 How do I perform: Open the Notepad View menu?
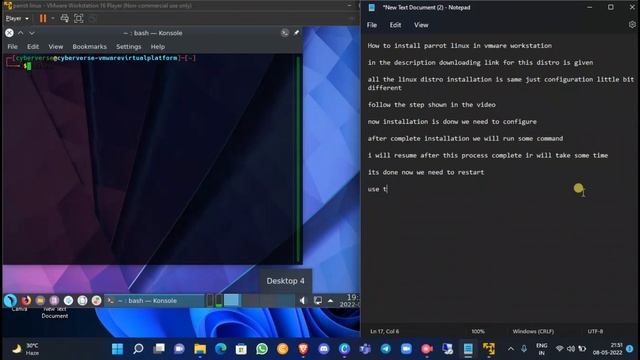[421, 25]
